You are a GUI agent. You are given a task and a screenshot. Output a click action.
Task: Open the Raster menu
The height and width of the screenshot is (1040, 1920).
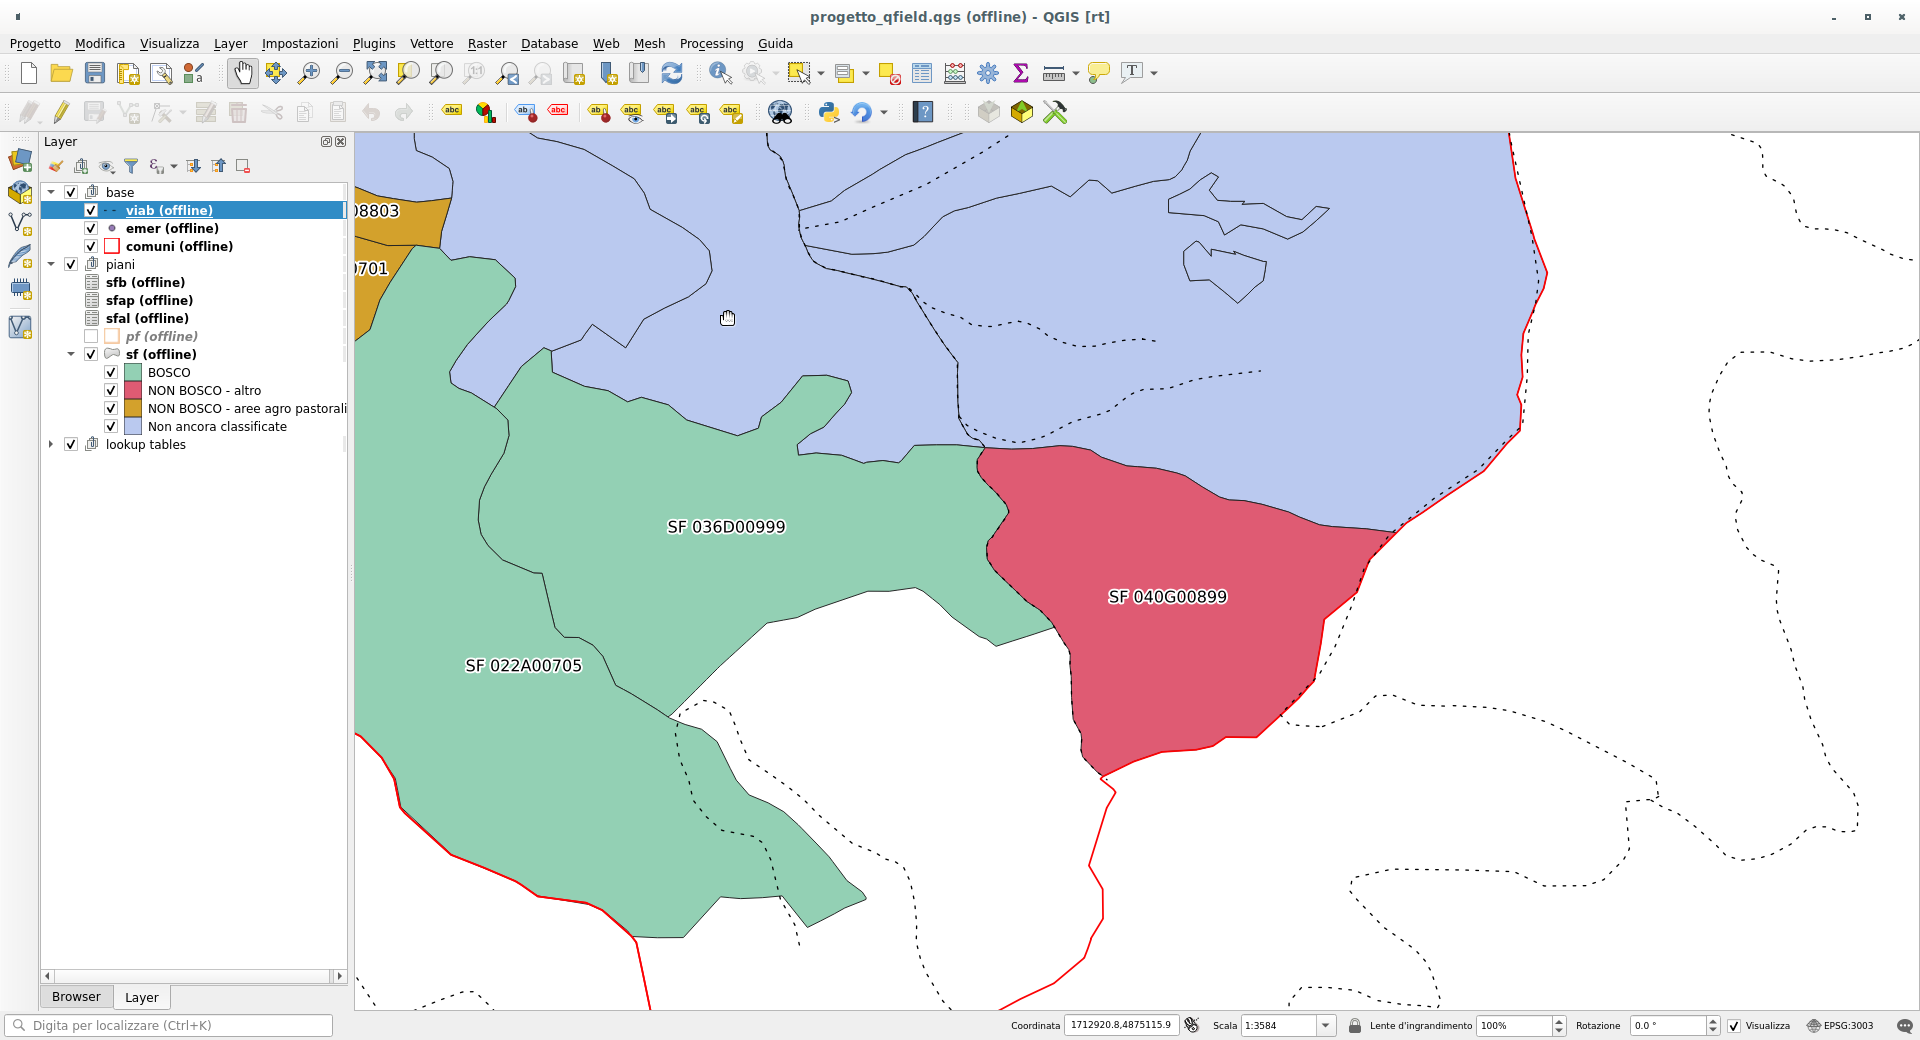487,43
